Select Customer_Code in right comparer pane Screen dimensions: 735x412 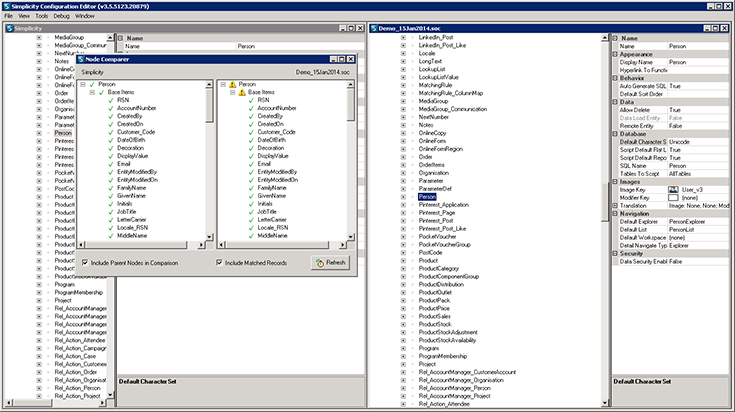(277, 132)
